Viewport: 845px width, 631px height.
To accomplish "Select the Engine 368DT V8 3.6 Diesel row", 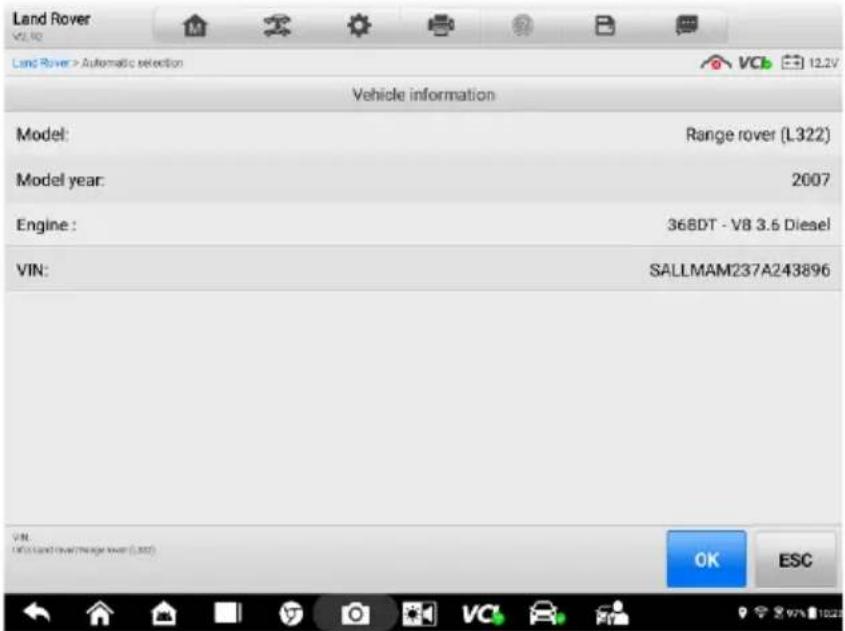I will click(422, 224).
